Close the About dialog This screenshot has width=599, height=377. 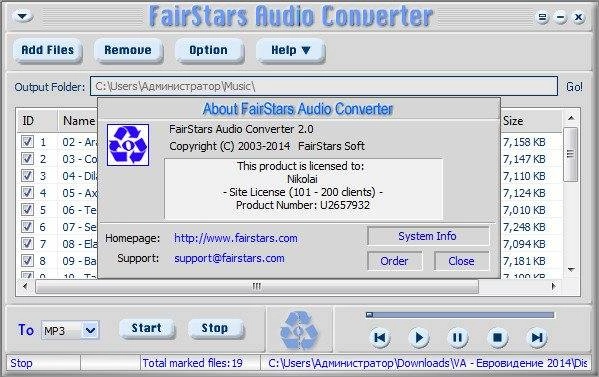coord(461,261)
